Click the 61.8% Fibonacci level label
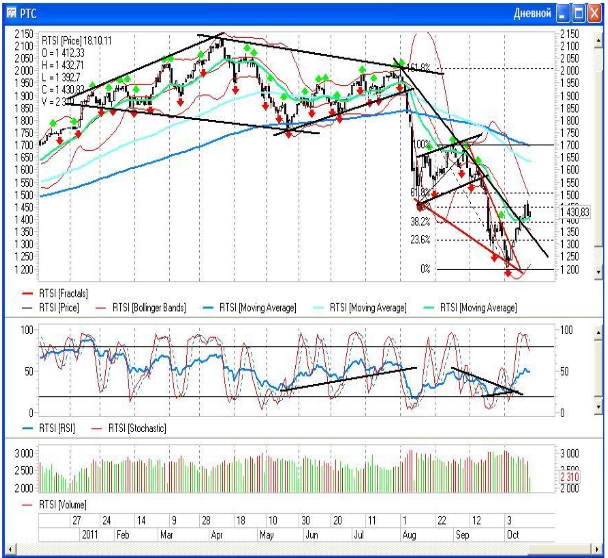The height and width of the screenshot is (558, 608). (x=420, y=192)
